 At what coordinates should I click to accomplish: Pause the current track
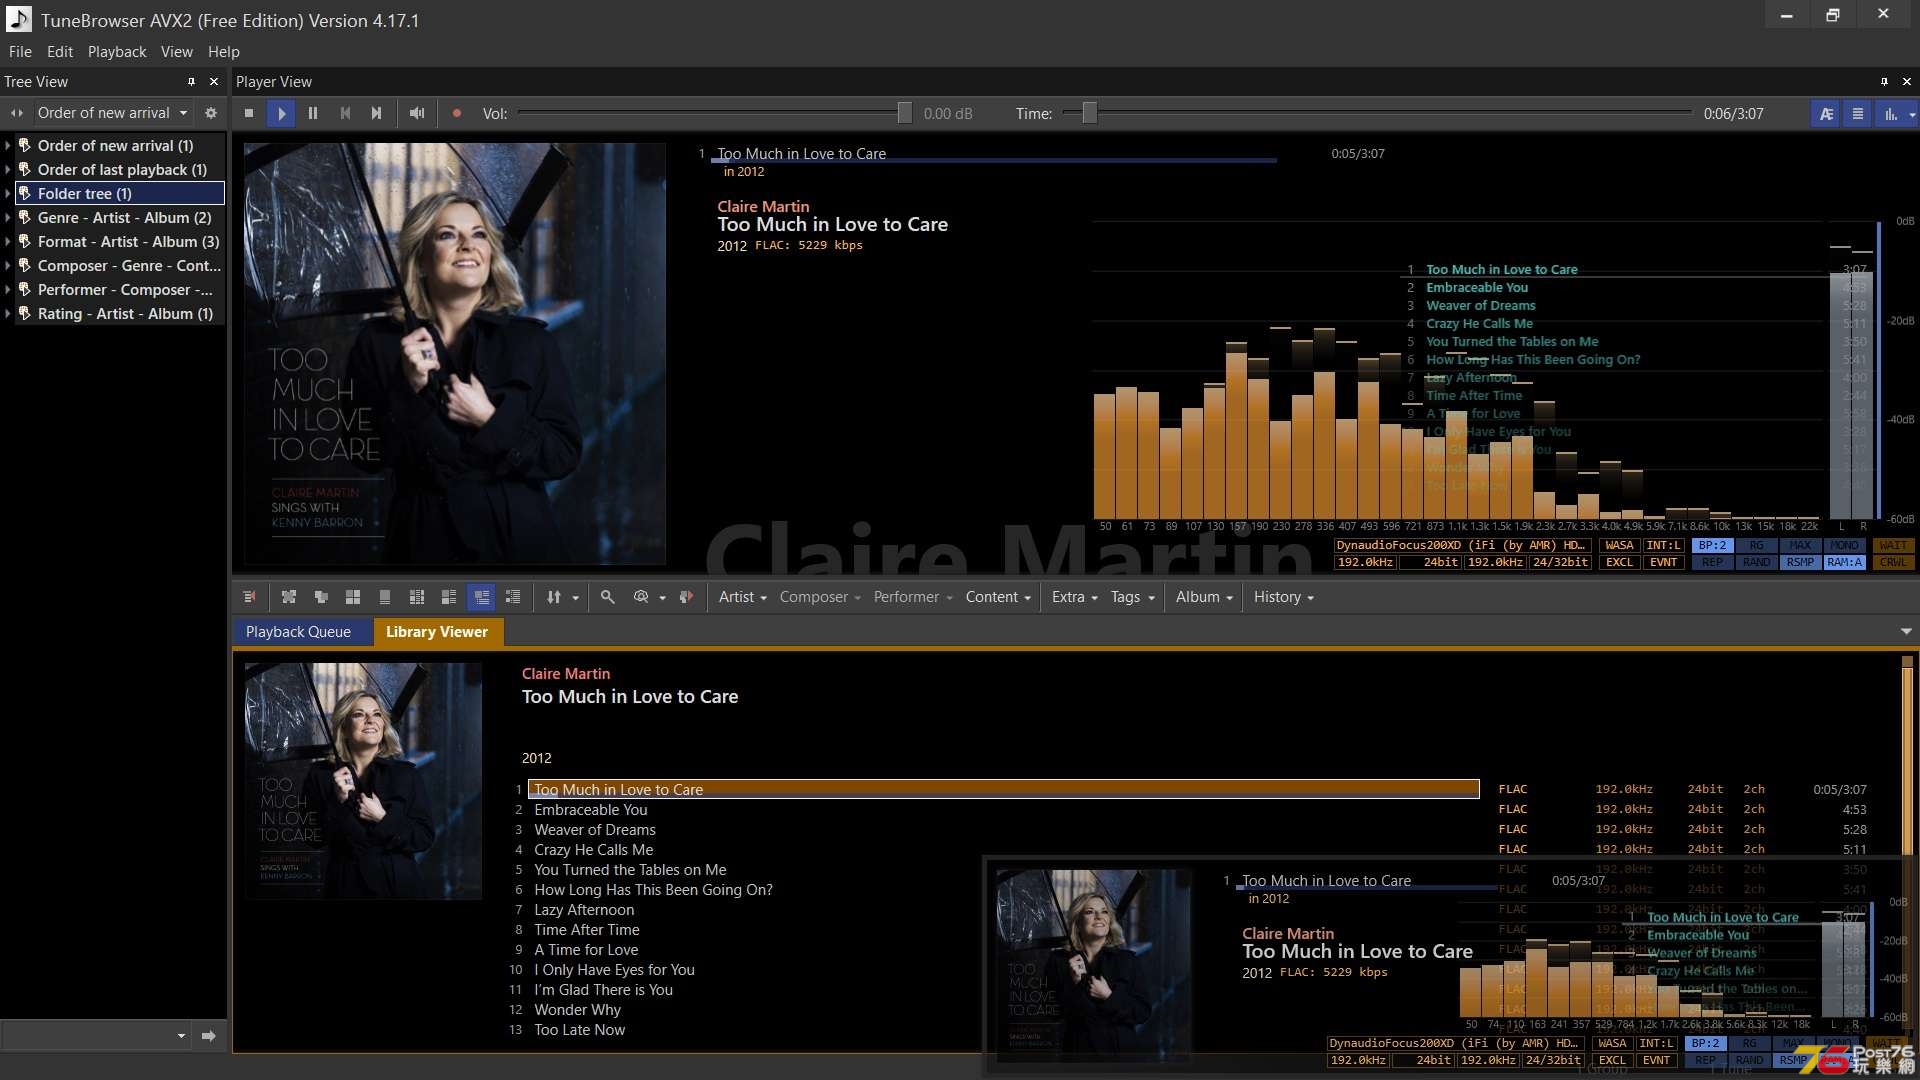tap(313, 113)
